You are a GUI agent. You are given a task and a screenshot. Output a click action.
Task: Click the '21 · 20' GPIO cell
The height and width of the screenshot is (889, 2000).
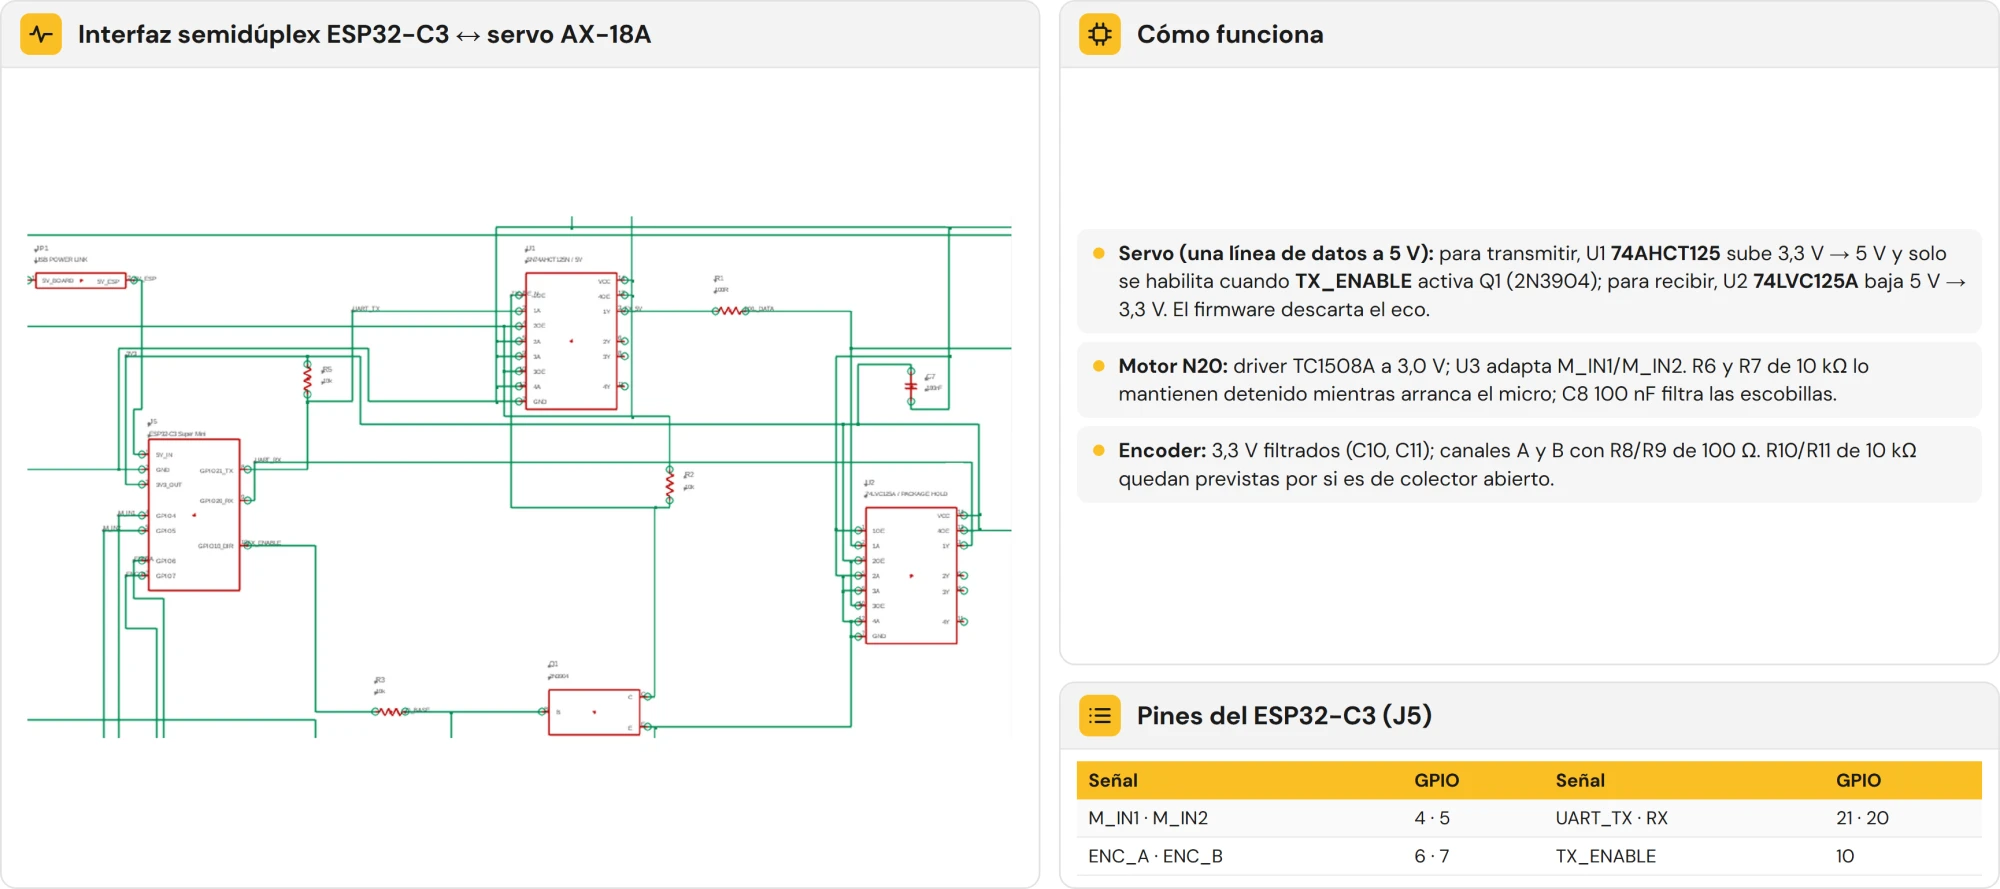click(x=1862, y=818)
